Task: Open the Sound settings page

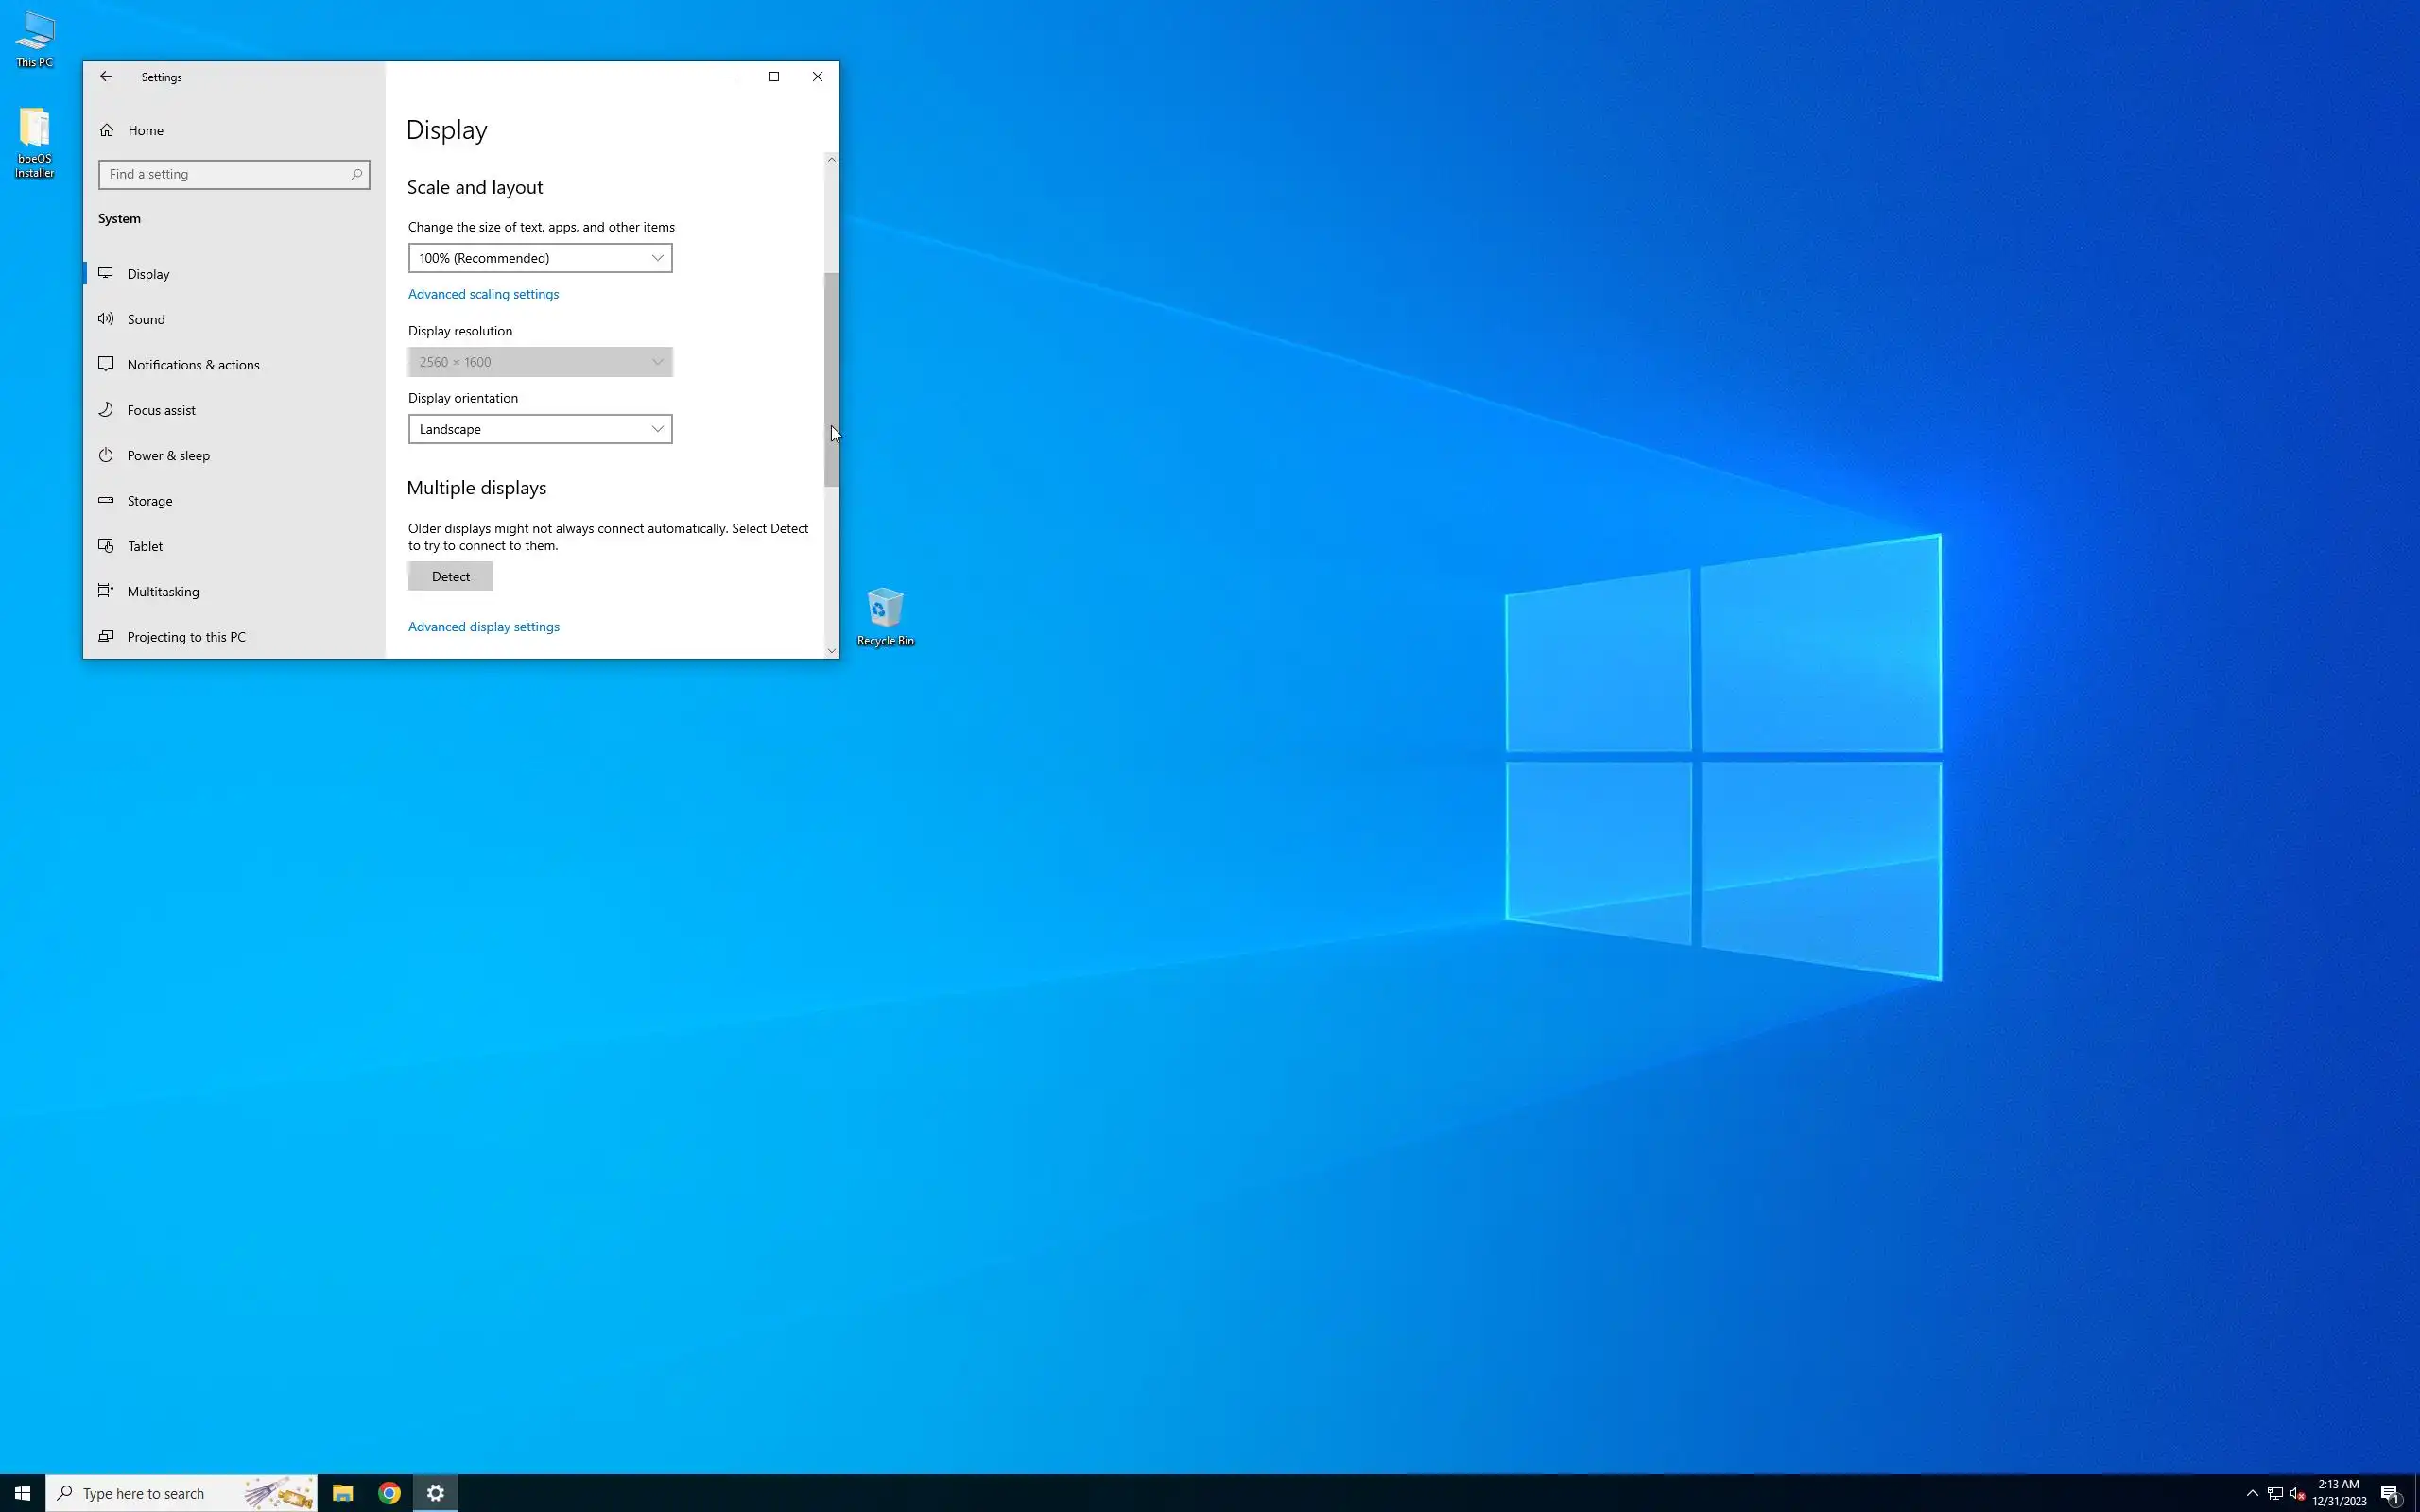Action: pyautogui.click(x=146, y=319)
